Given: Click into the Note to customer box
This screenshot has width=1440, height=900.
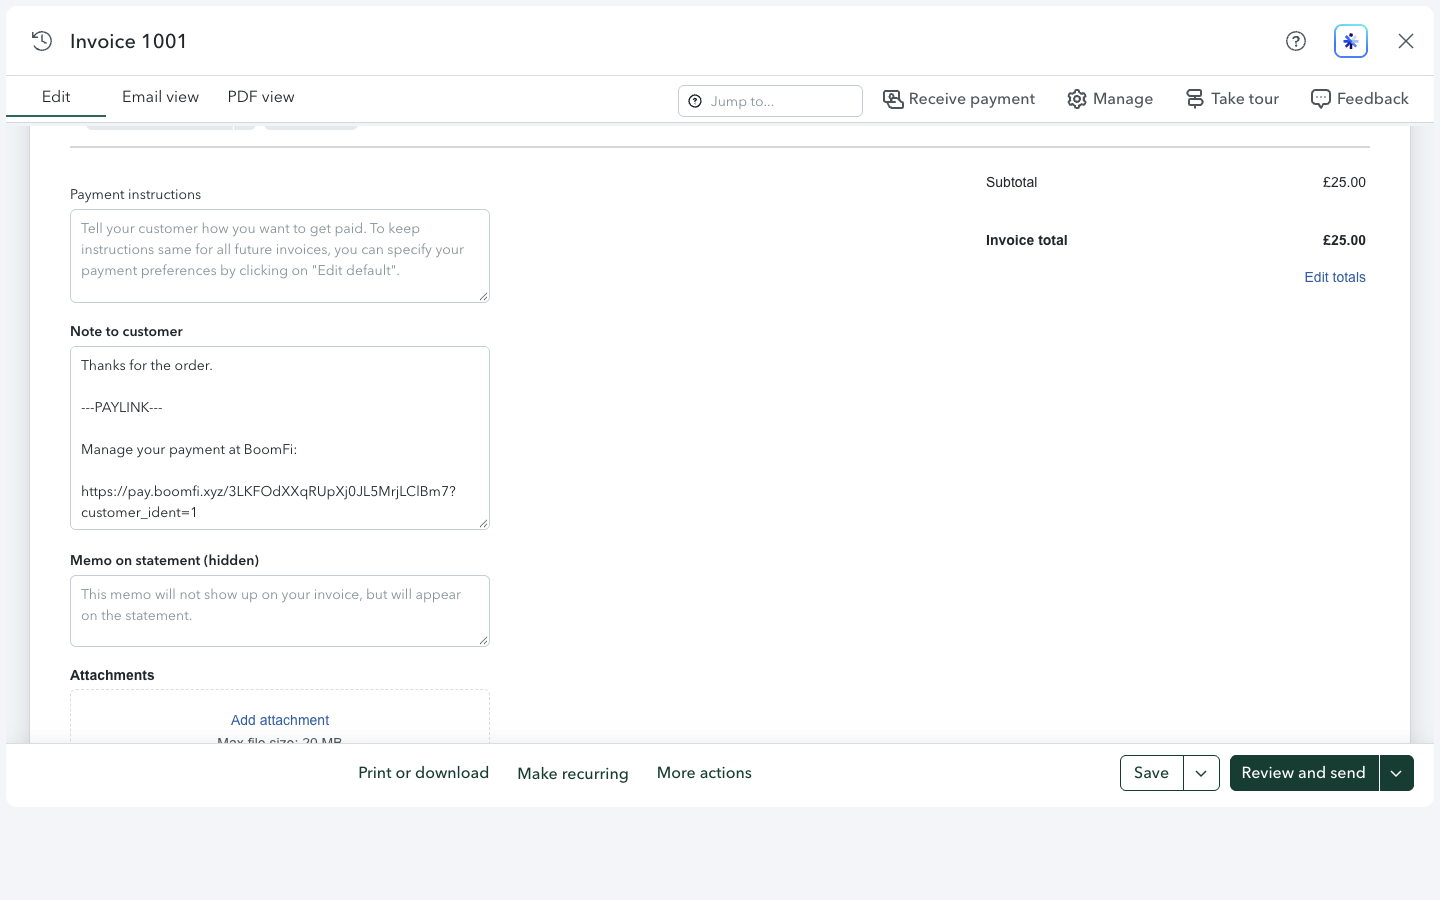Looking at the screenshot, I should (280, 438).
